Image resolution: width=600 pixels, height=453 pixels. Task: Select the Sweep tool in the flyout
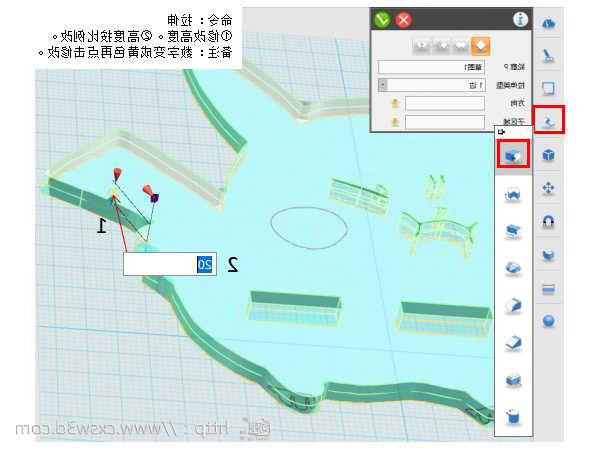tap(513, 232)
